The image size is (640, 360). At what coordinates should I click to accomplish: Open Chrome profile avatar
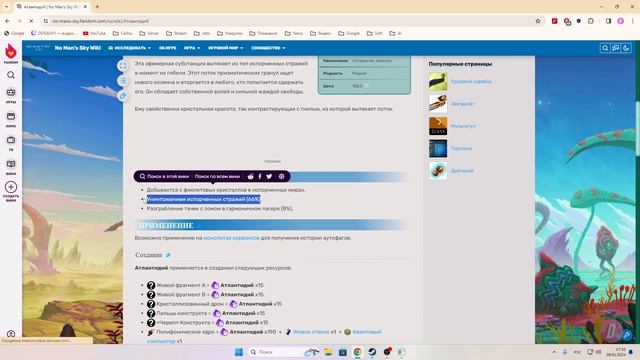tap(620, 21)
